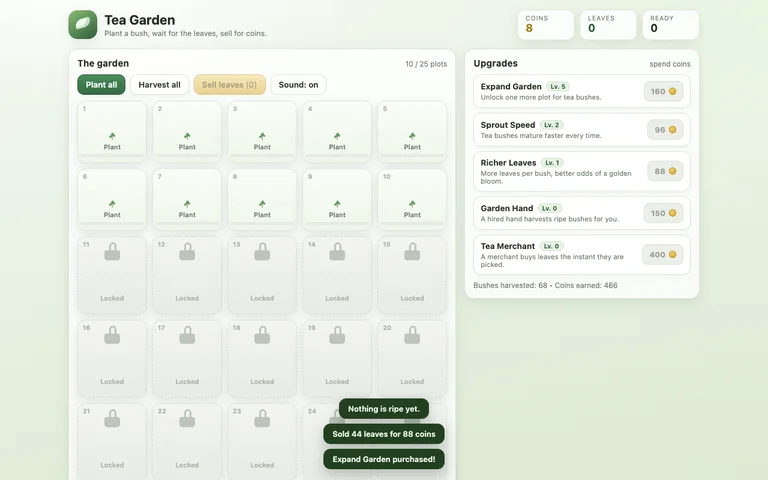Click the 'Tea Garden' title text
The height and width of the screenshot is (480, 768).
pos(140,20)
